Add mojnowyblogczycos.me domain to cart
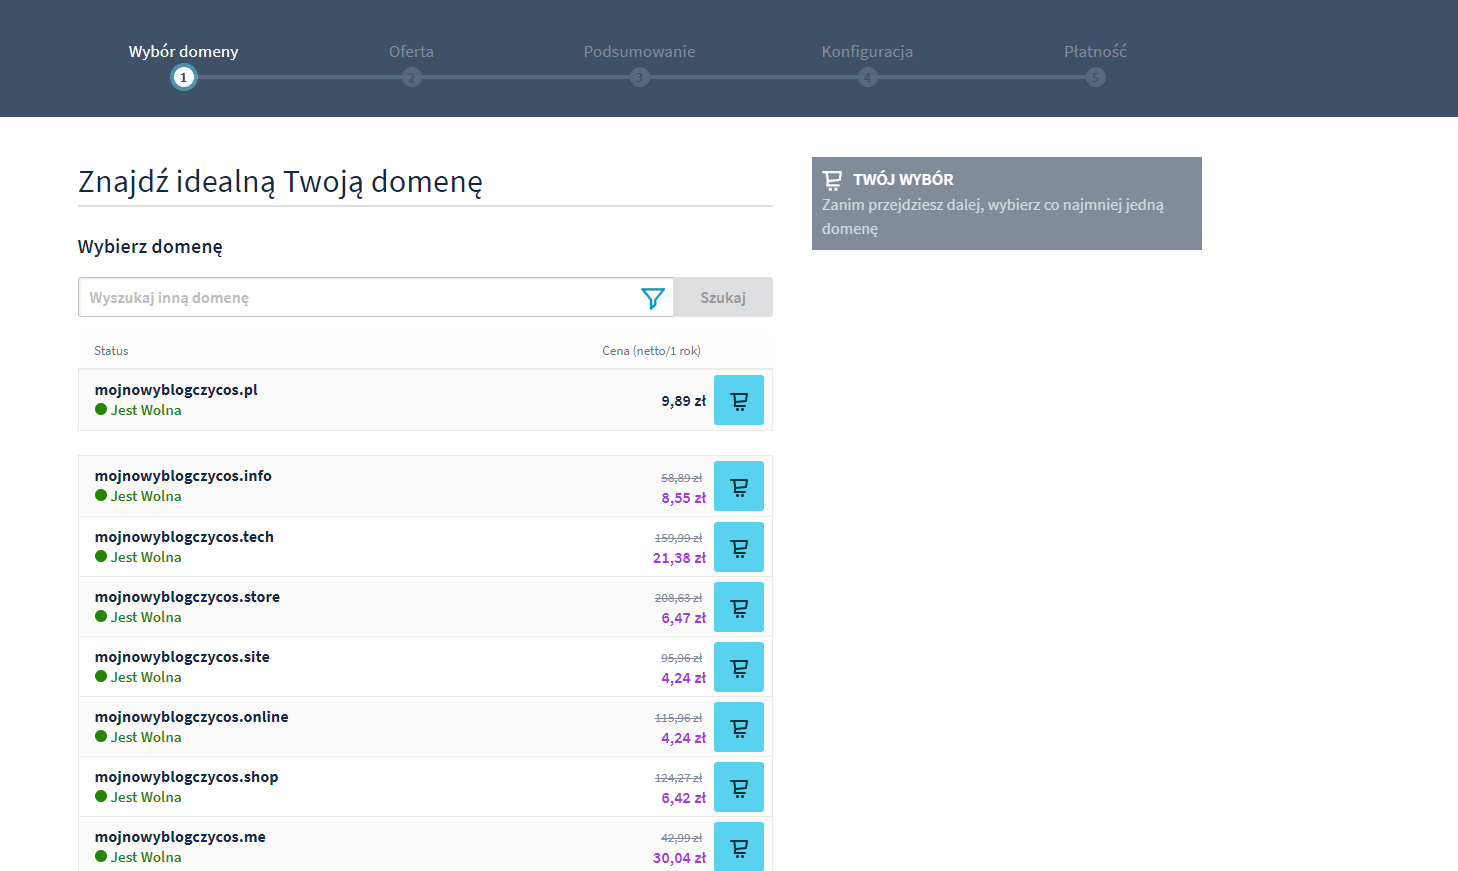Viewport: 1458px width, 871px height. 738,846
